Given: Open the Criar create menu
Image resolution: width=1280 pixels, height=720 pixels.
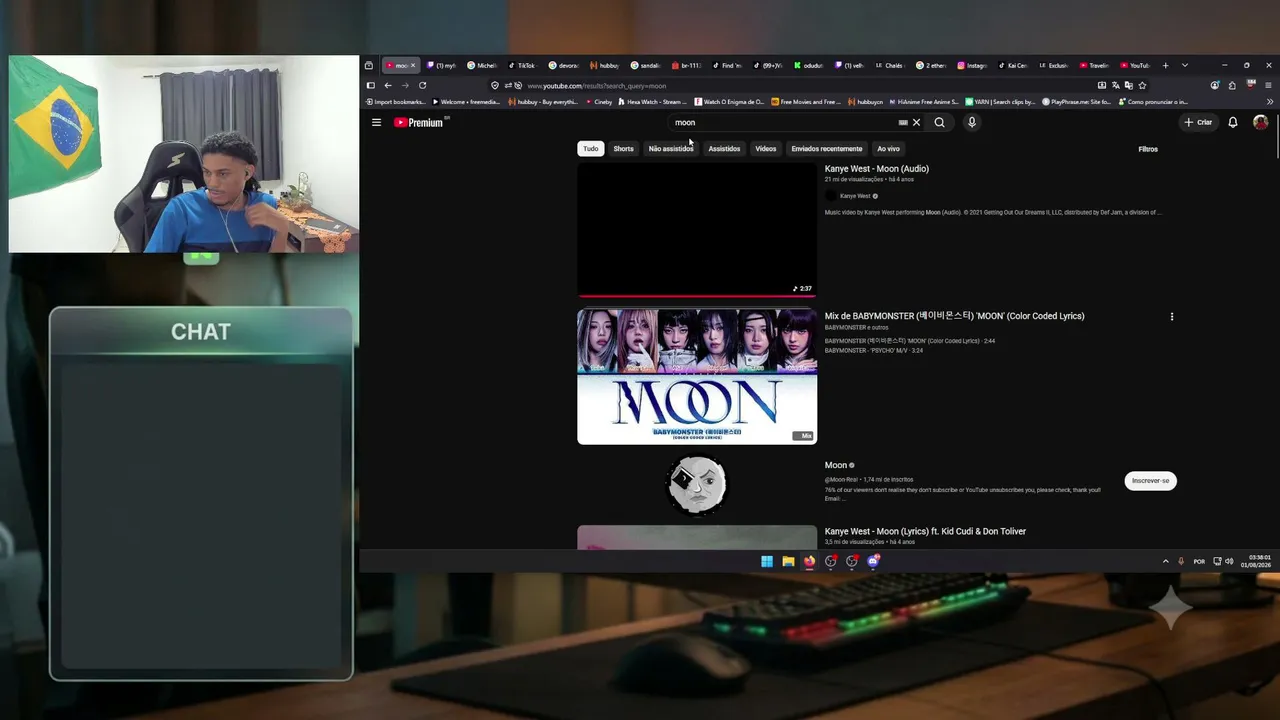Looking at the screenshot, I should coord(1198,122).
